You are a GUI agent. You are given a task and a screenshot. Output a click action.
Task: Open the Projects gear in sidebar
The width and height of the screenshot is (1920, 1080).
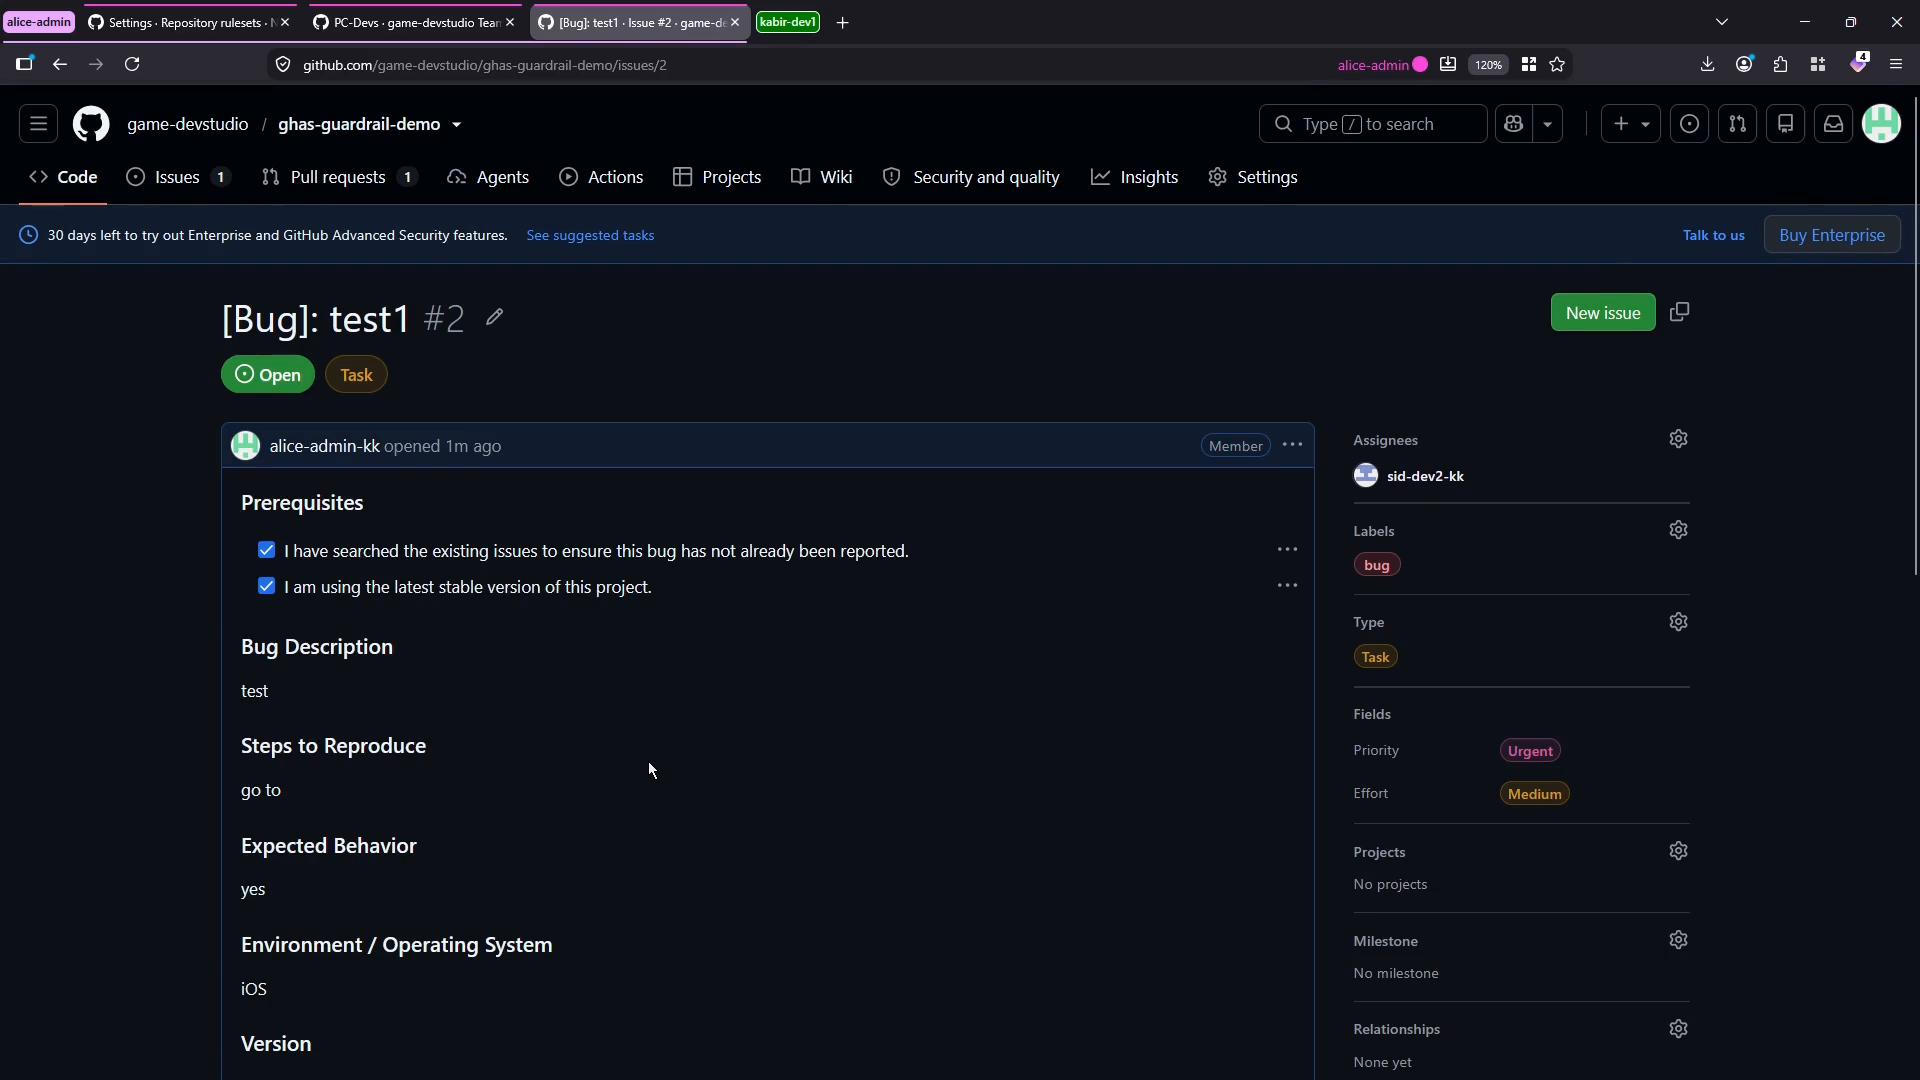coord(1678,851)
